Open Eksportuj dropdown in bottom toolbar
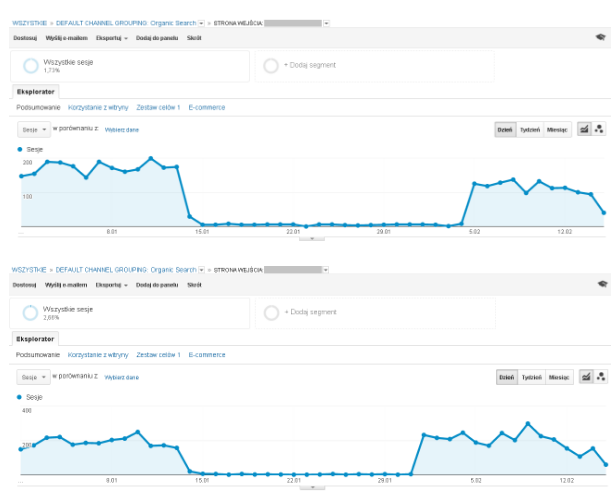This screenshot has height=493, width=616. click(x=112, y=285)
